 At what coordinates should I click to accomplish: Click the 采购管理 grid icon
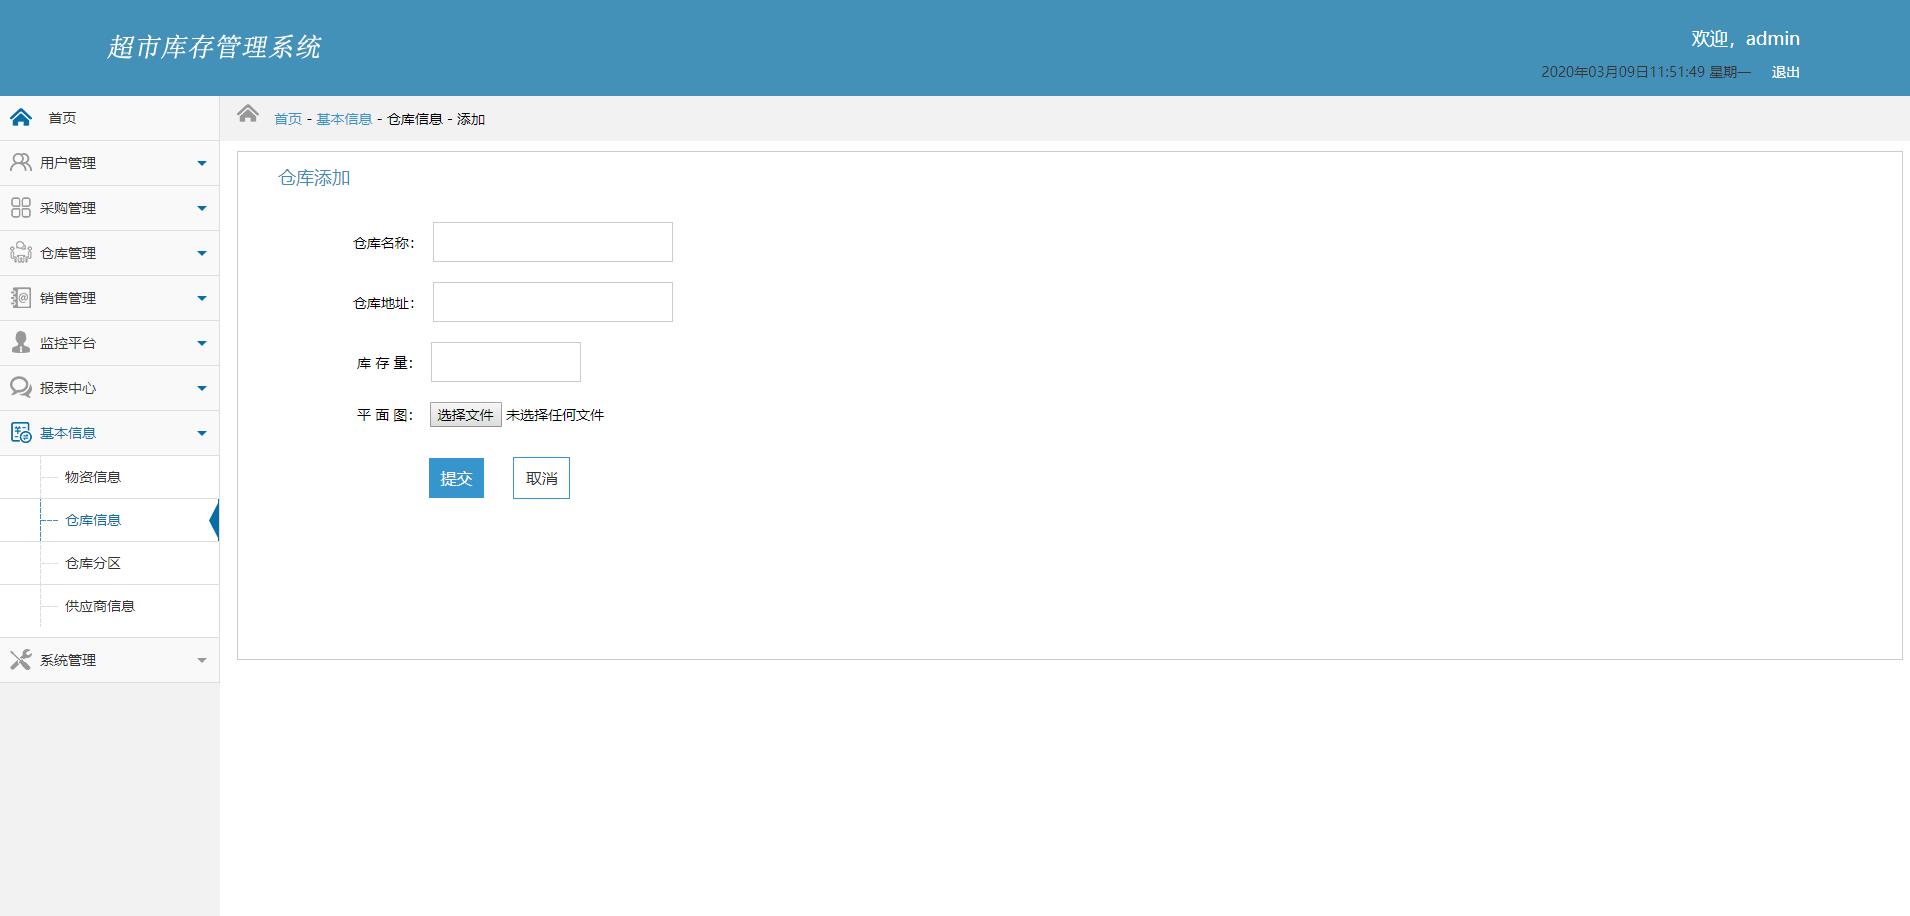21,207
